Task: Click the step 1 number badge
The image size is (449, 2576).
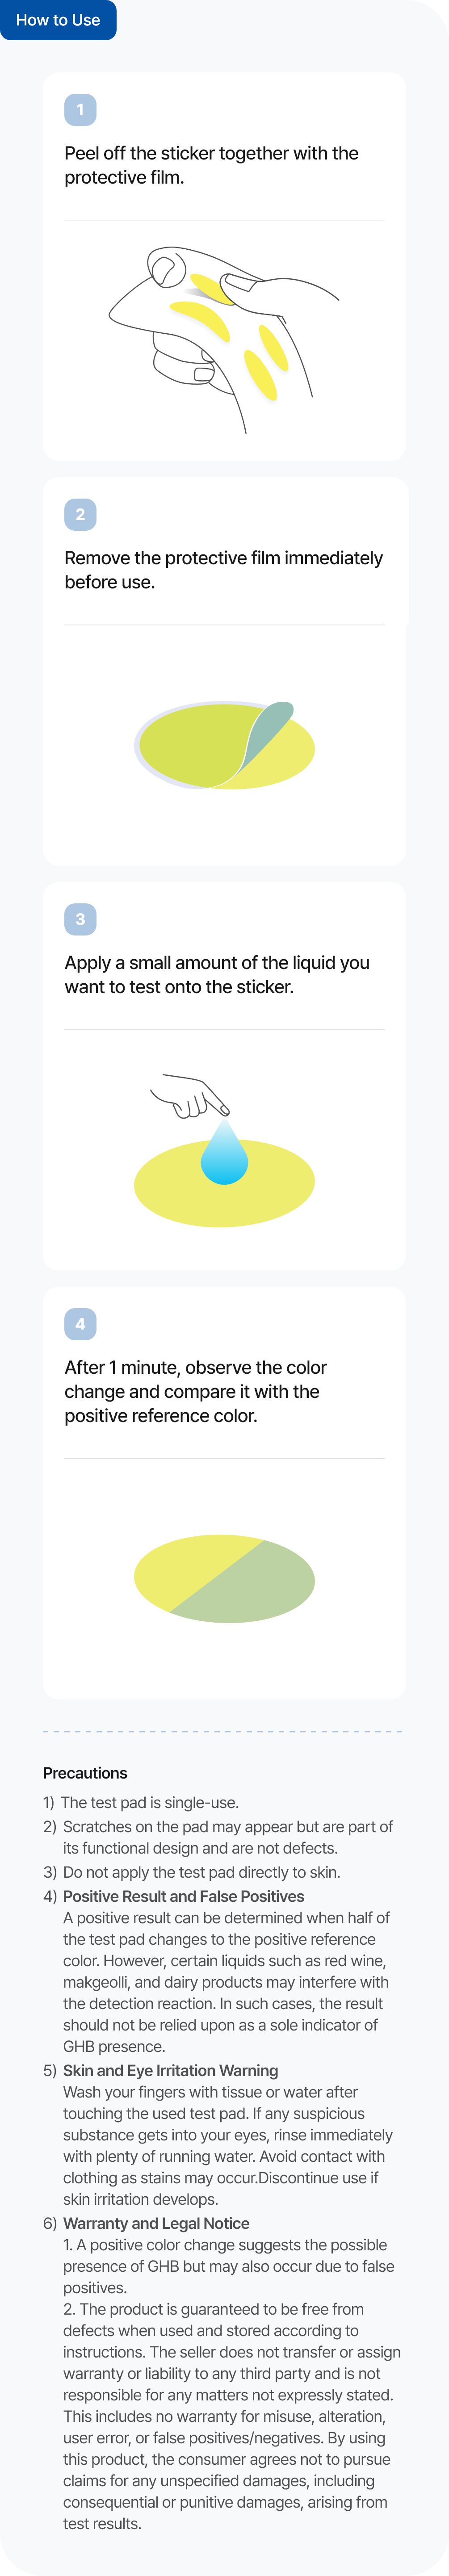Action: pos(80,110)
